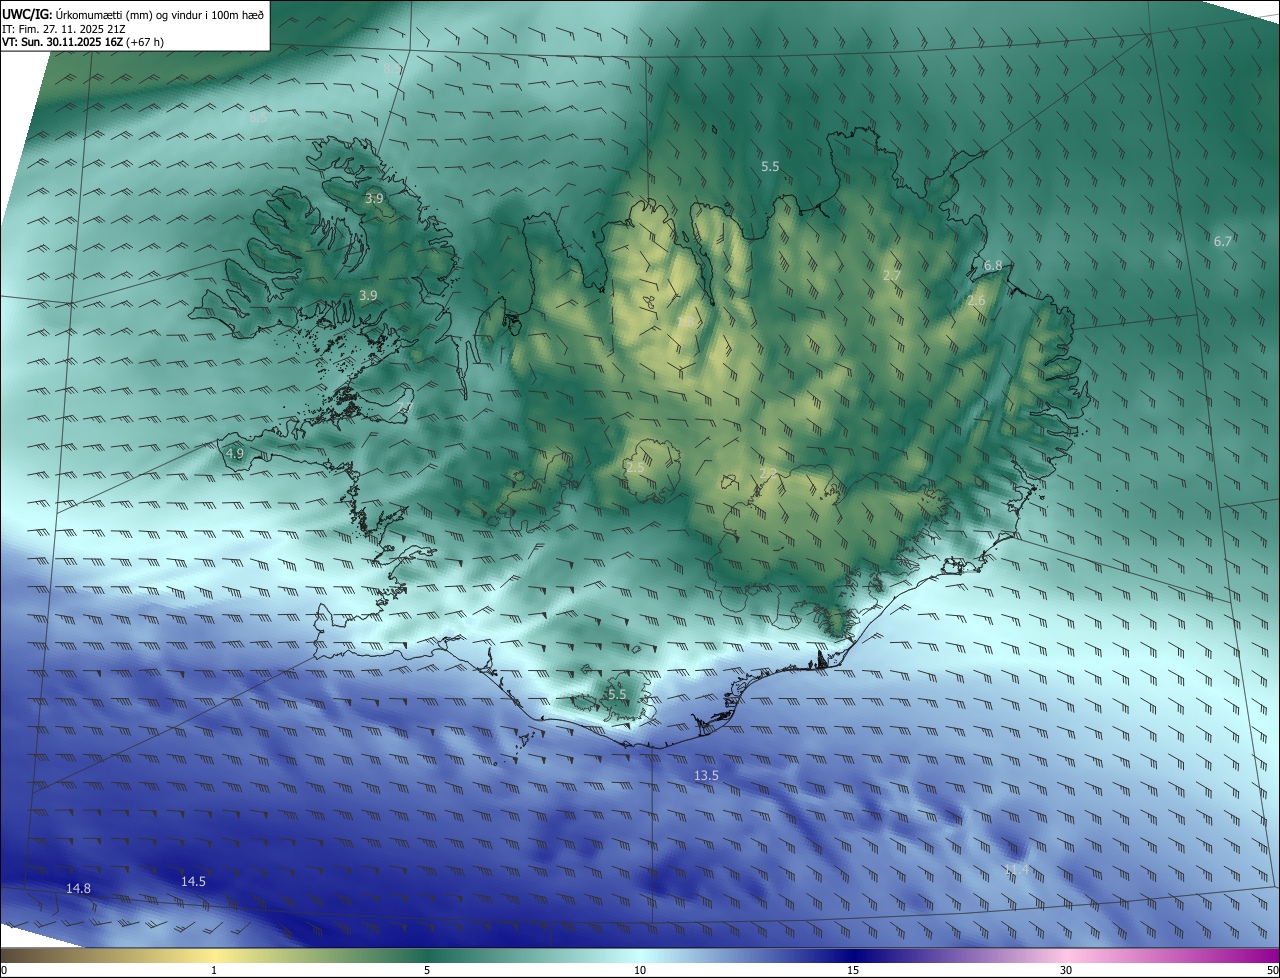Click the IT: Fim. 27. 11. 2025 21Z line

[x=64, y=28]
